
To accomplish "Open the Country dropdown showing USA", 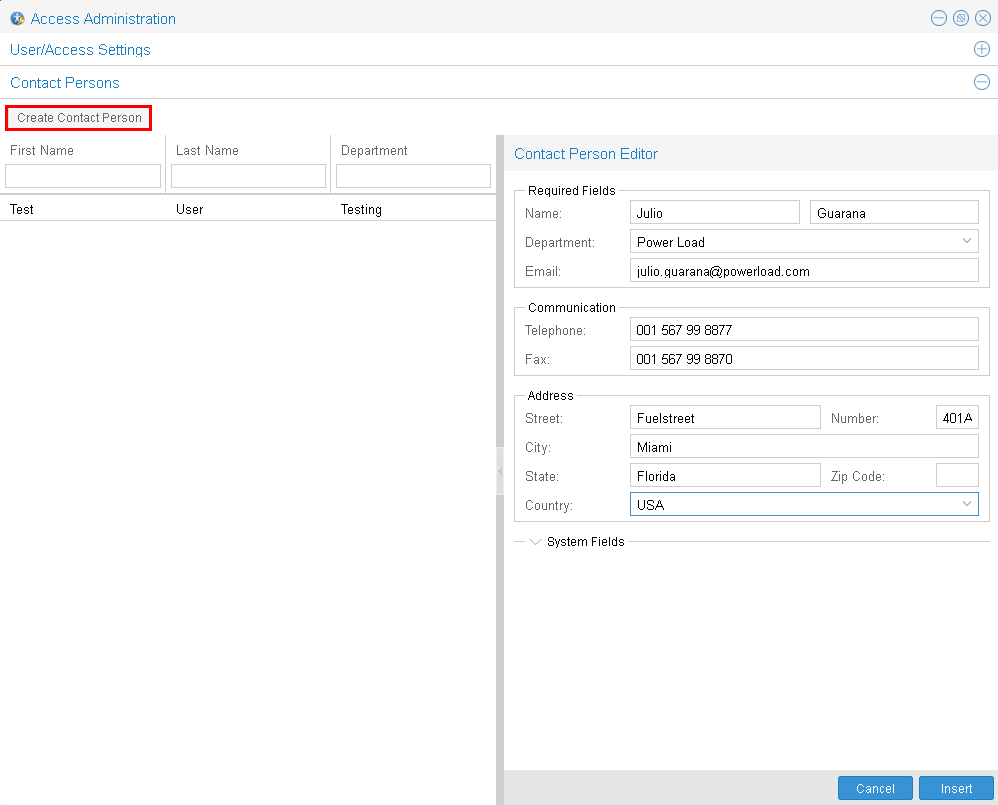I will [x=966, y=504].
